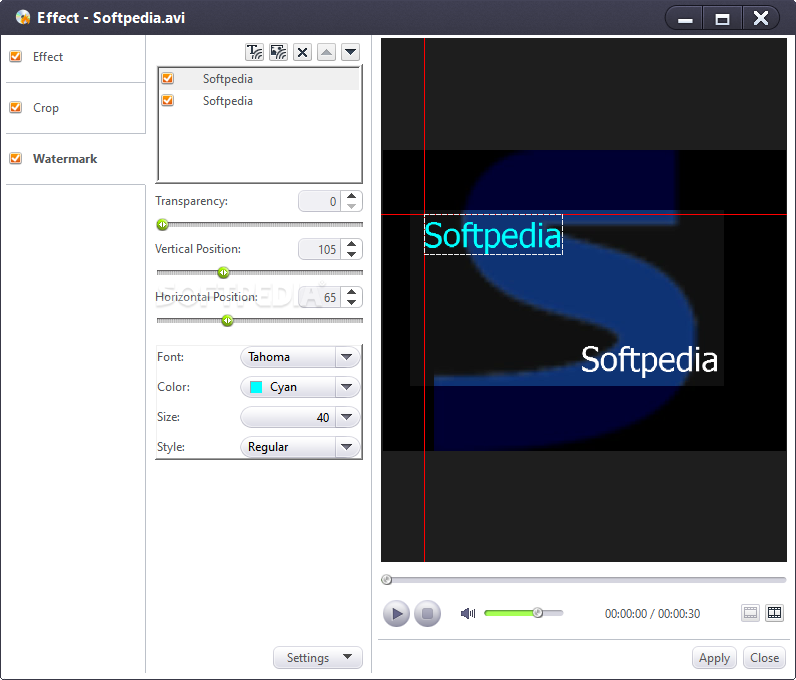Increase the Transparency value
This screenshot has width=796, height=680.
tap(351, 196)
